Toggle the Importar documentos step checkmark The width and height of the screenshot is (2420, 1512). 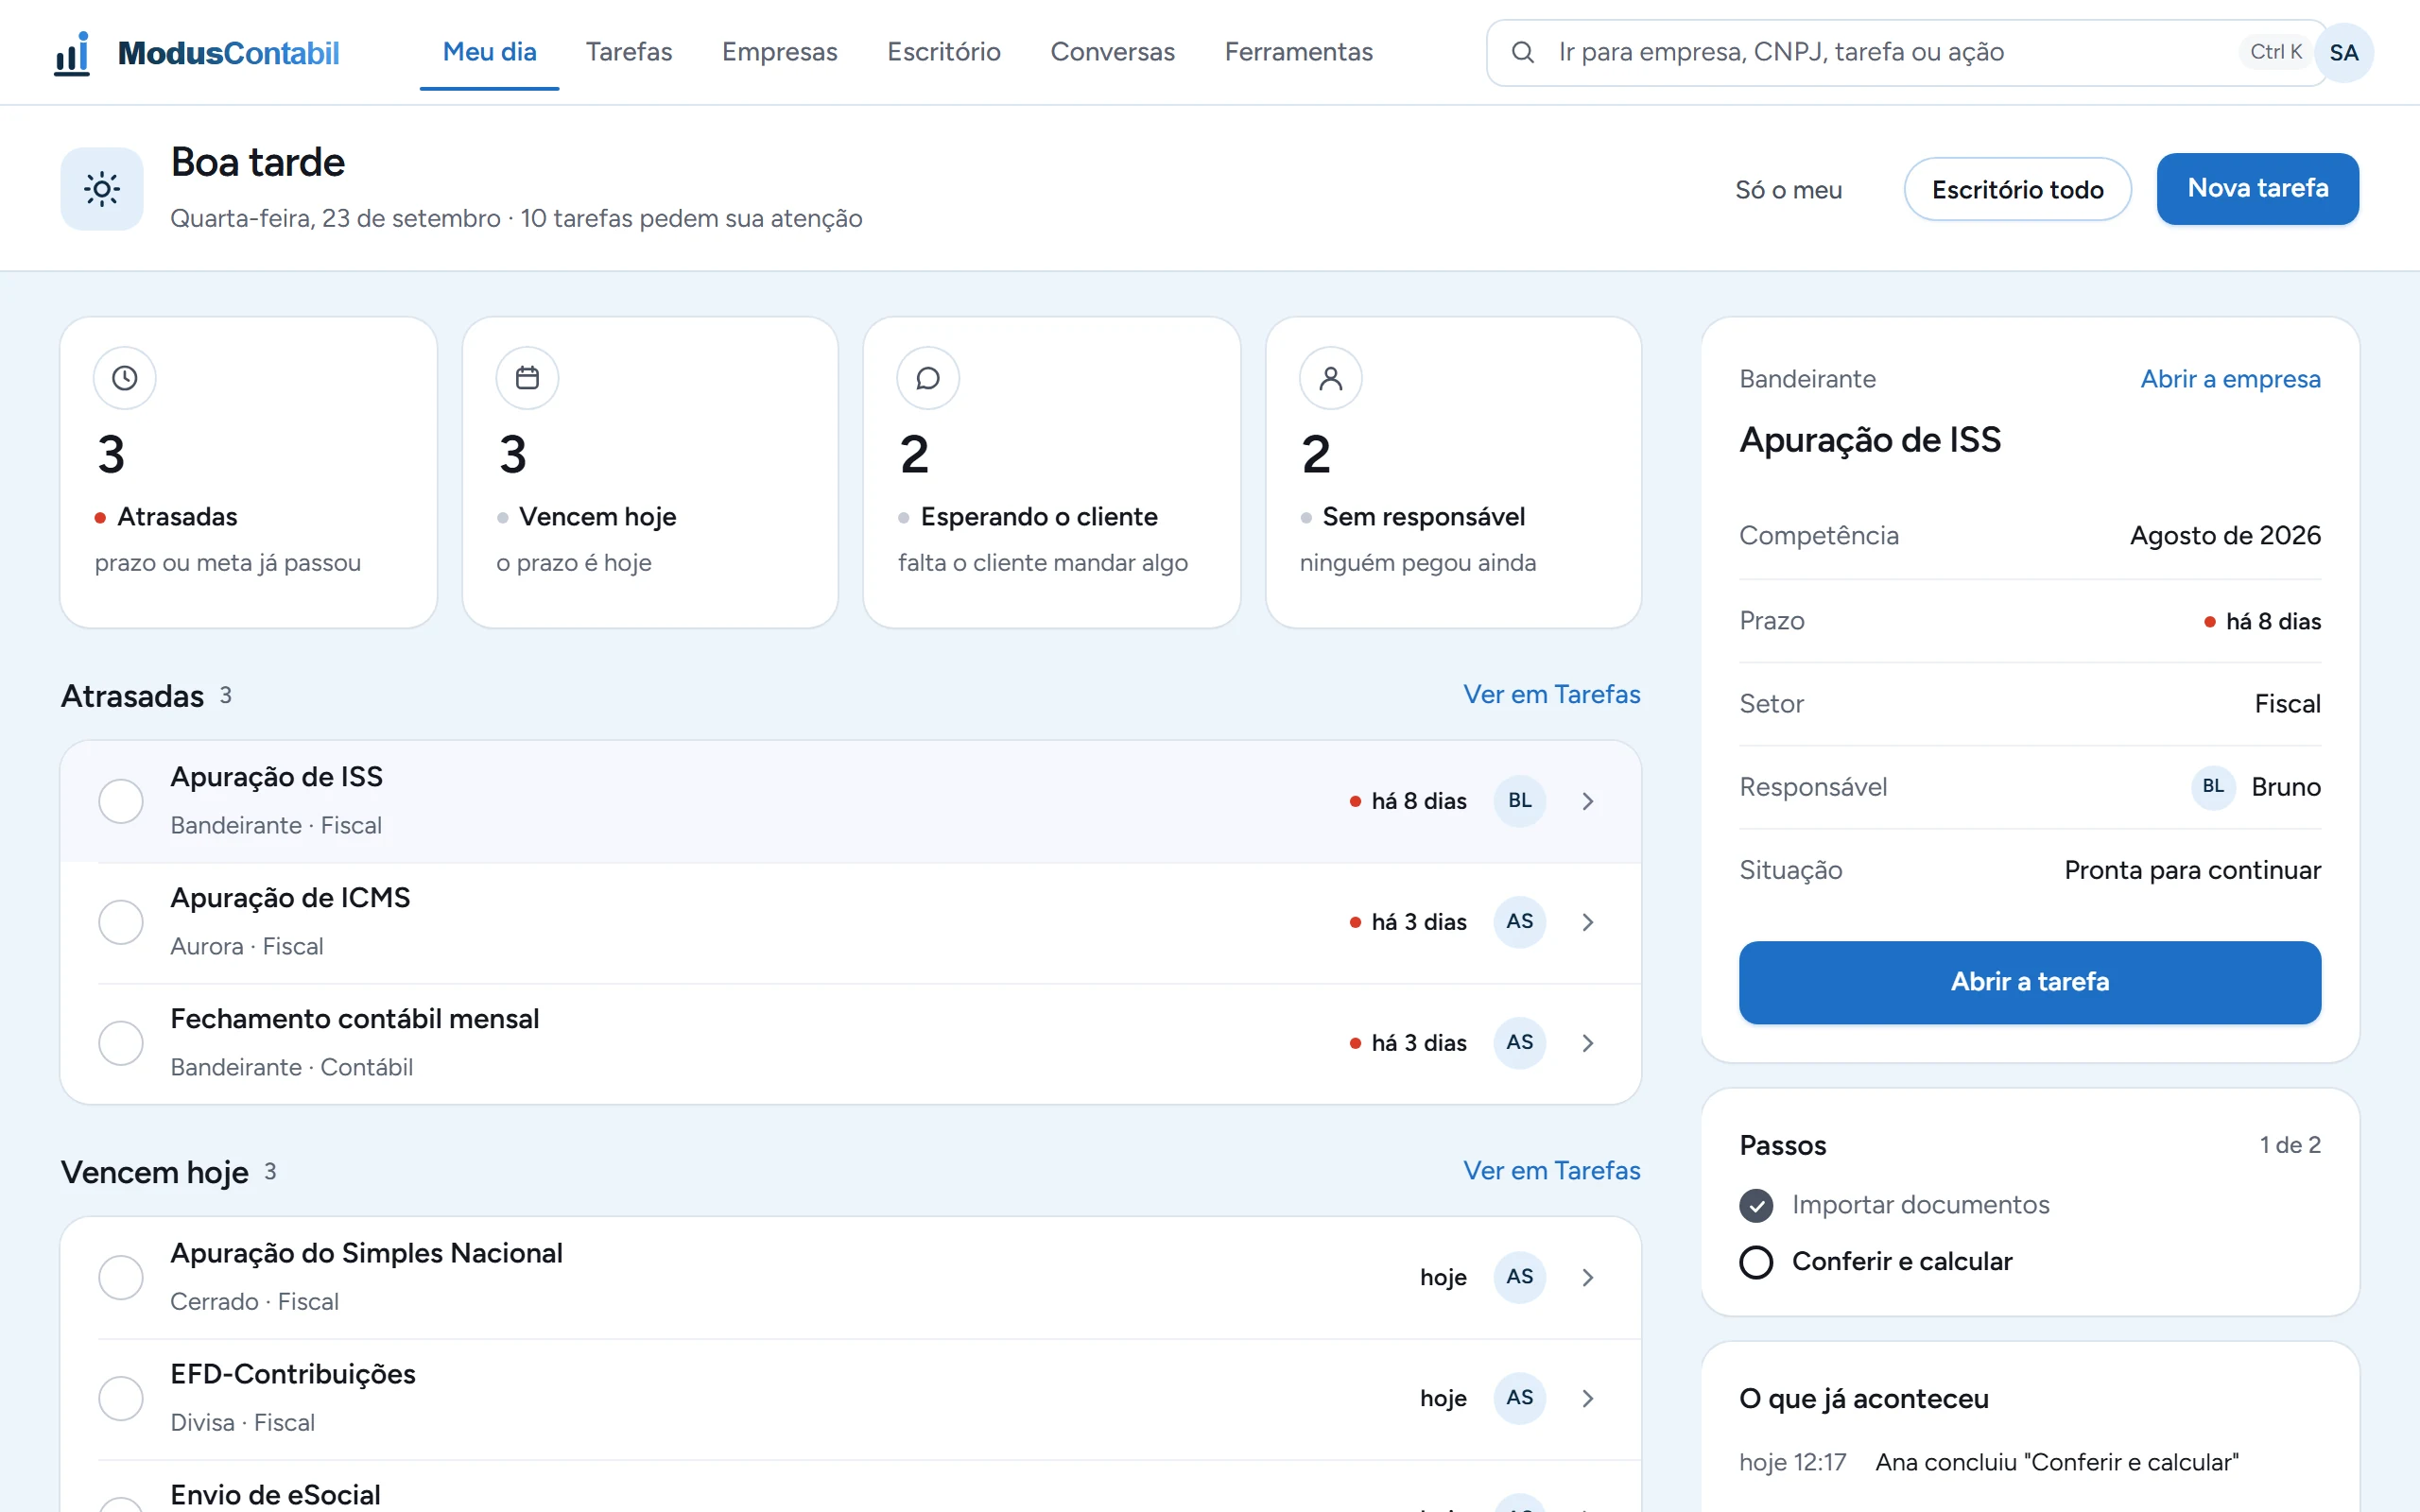pos(1756,1205)
